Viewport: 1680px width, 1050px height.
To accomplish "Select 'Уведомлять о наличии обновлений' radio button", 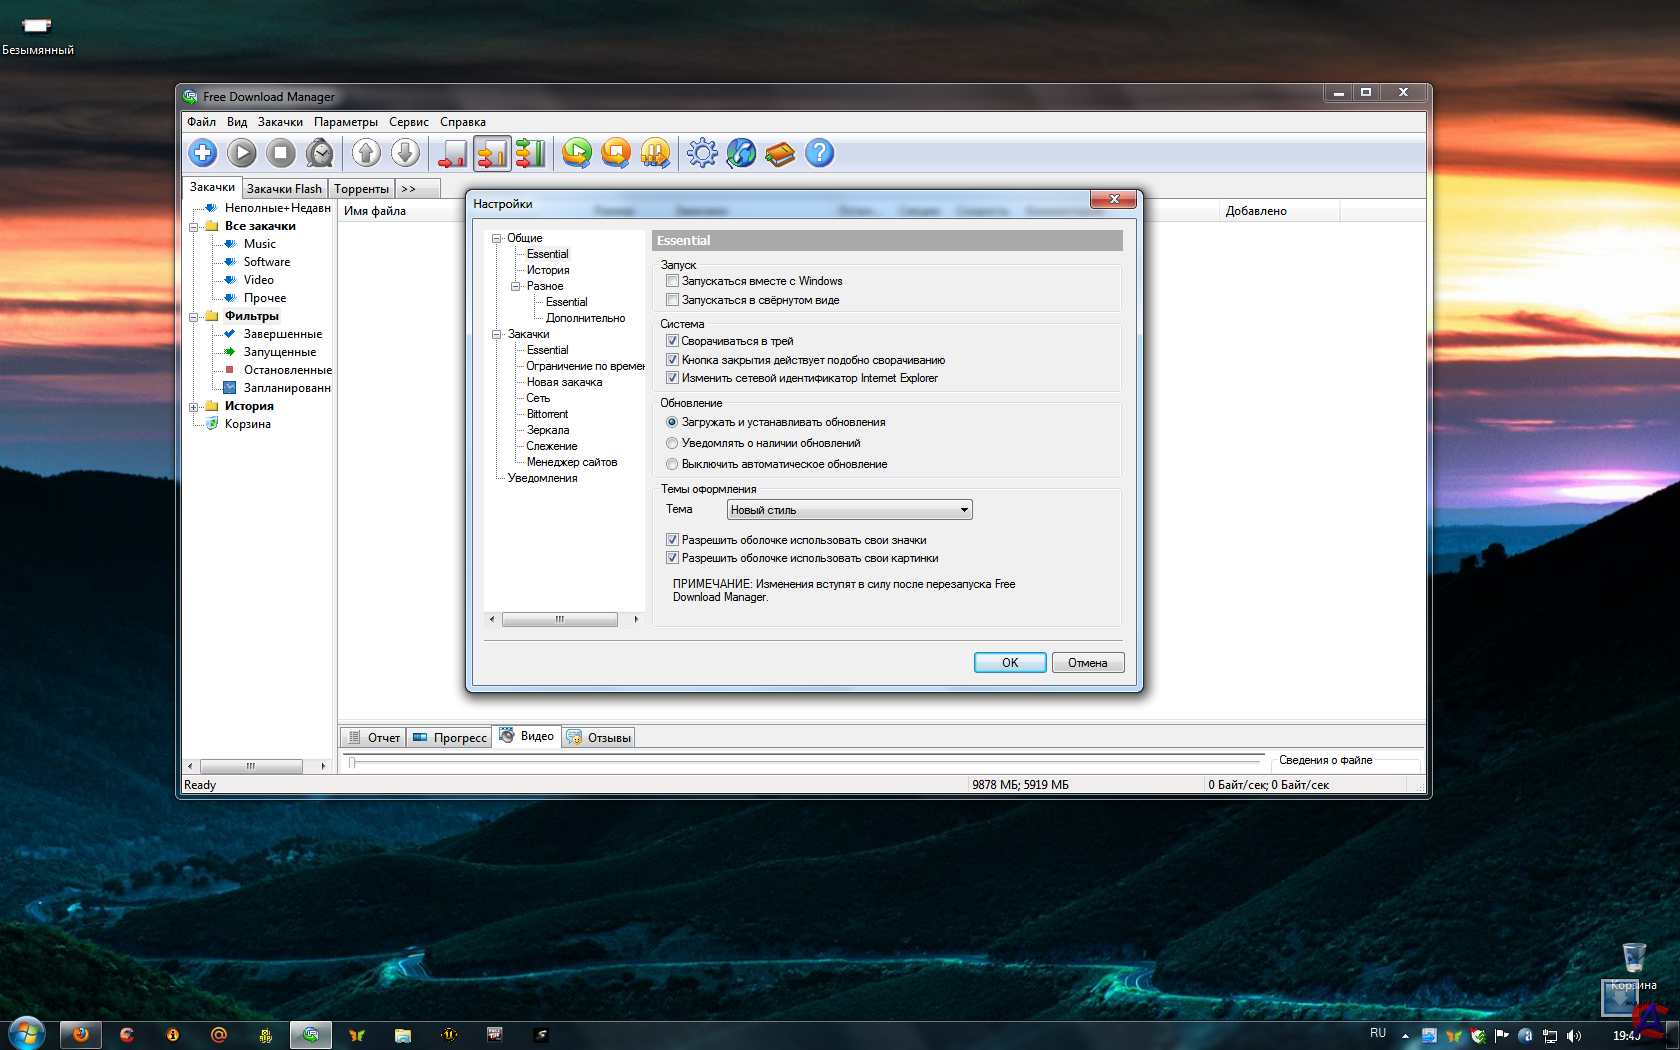I will click(672, 443).
